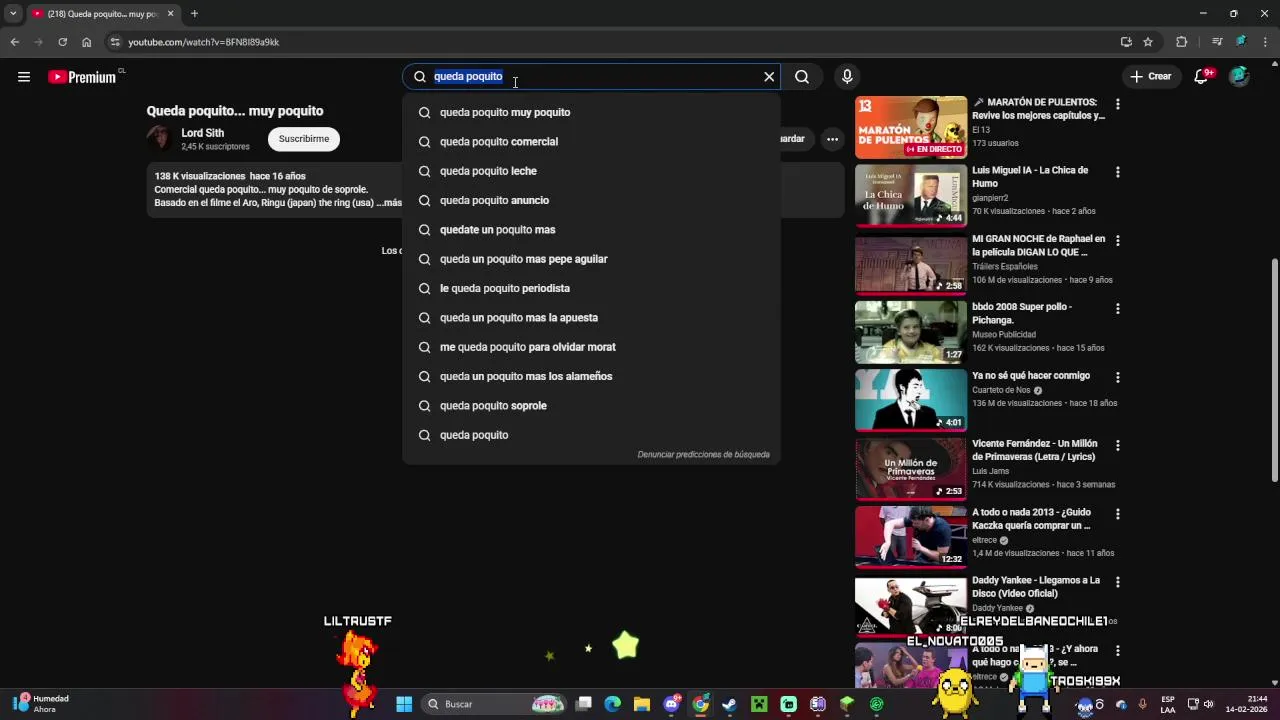
Task: Click the taskbar Buscar search box
Action: [494, 704]
